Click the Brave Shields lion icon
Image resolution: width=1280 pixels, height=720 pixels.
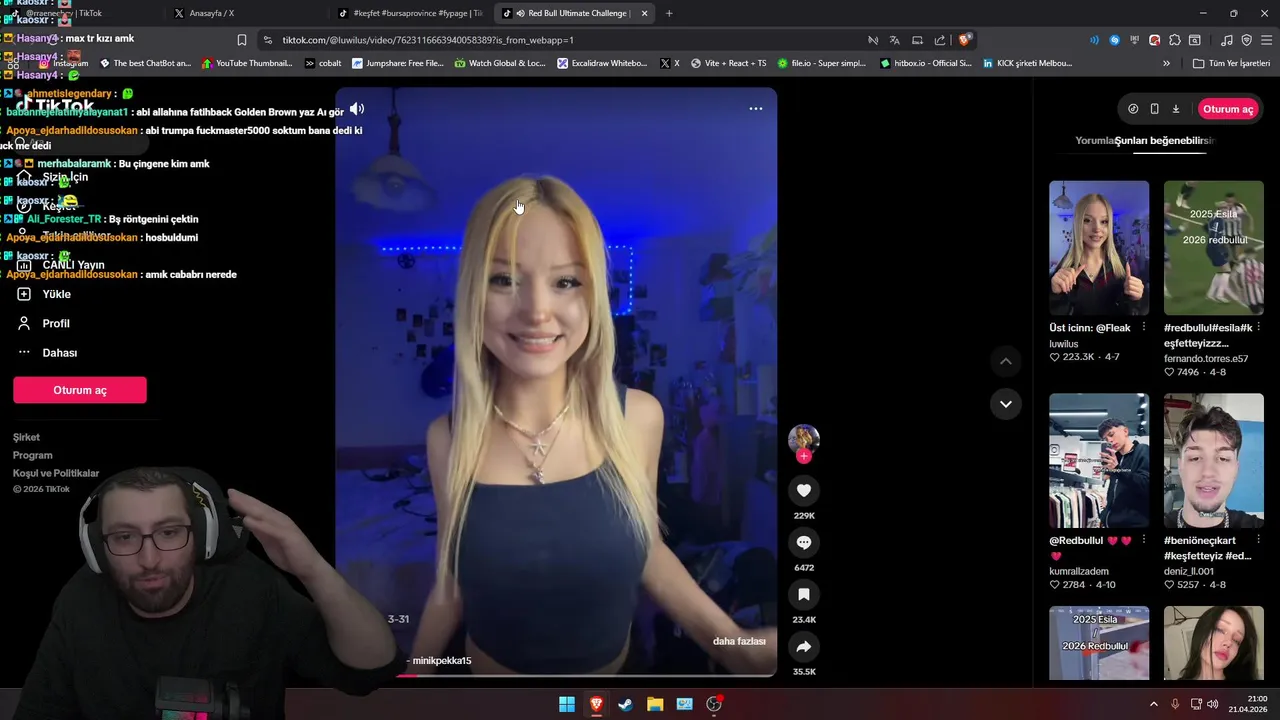coord(964,40)
